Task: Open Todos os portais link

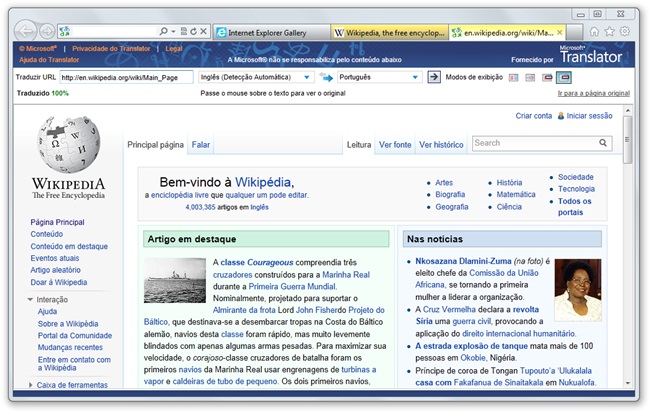Action: (575, 206)
